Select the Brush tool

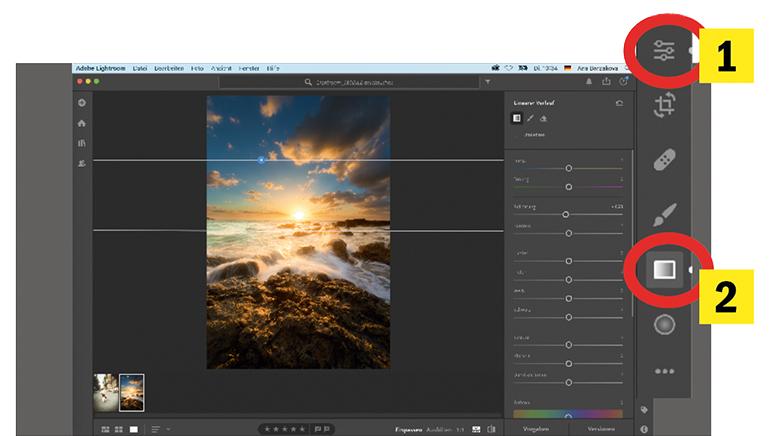(664, 215)
